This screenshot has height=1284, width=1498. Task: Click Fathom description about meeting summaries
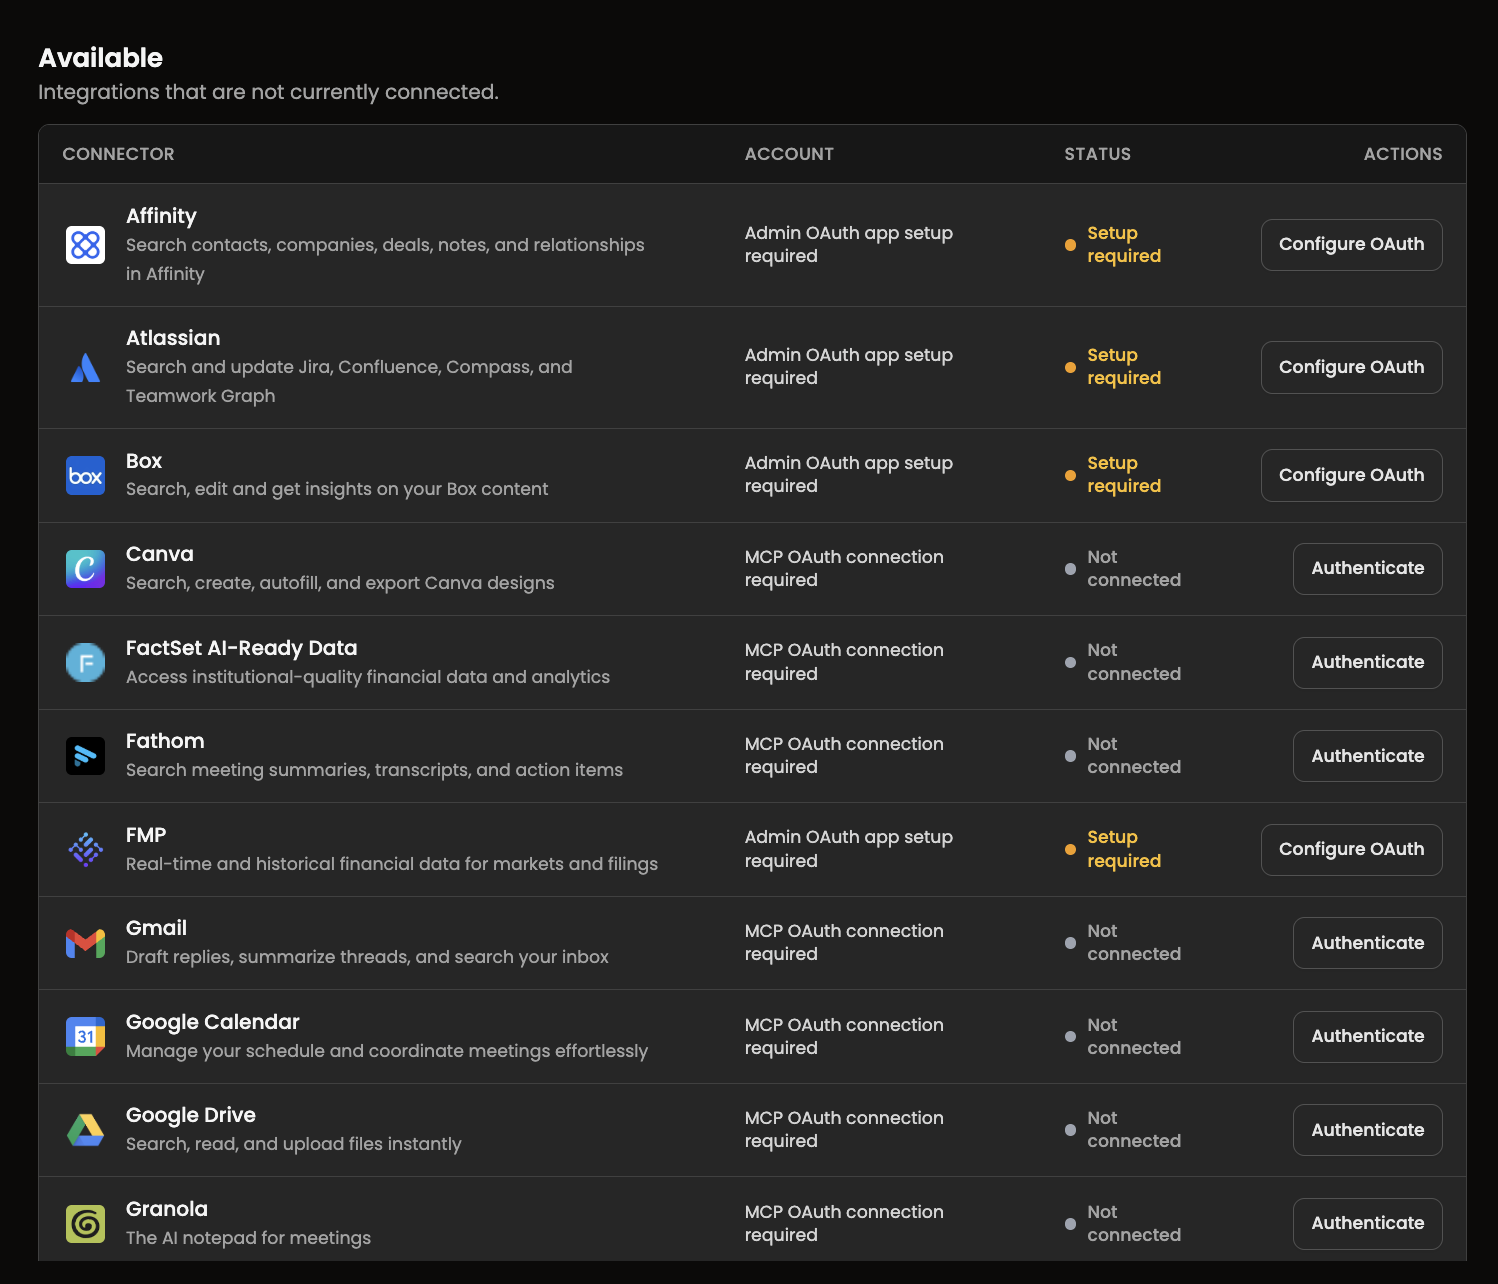pyautogui.click(x=374, y=770)
